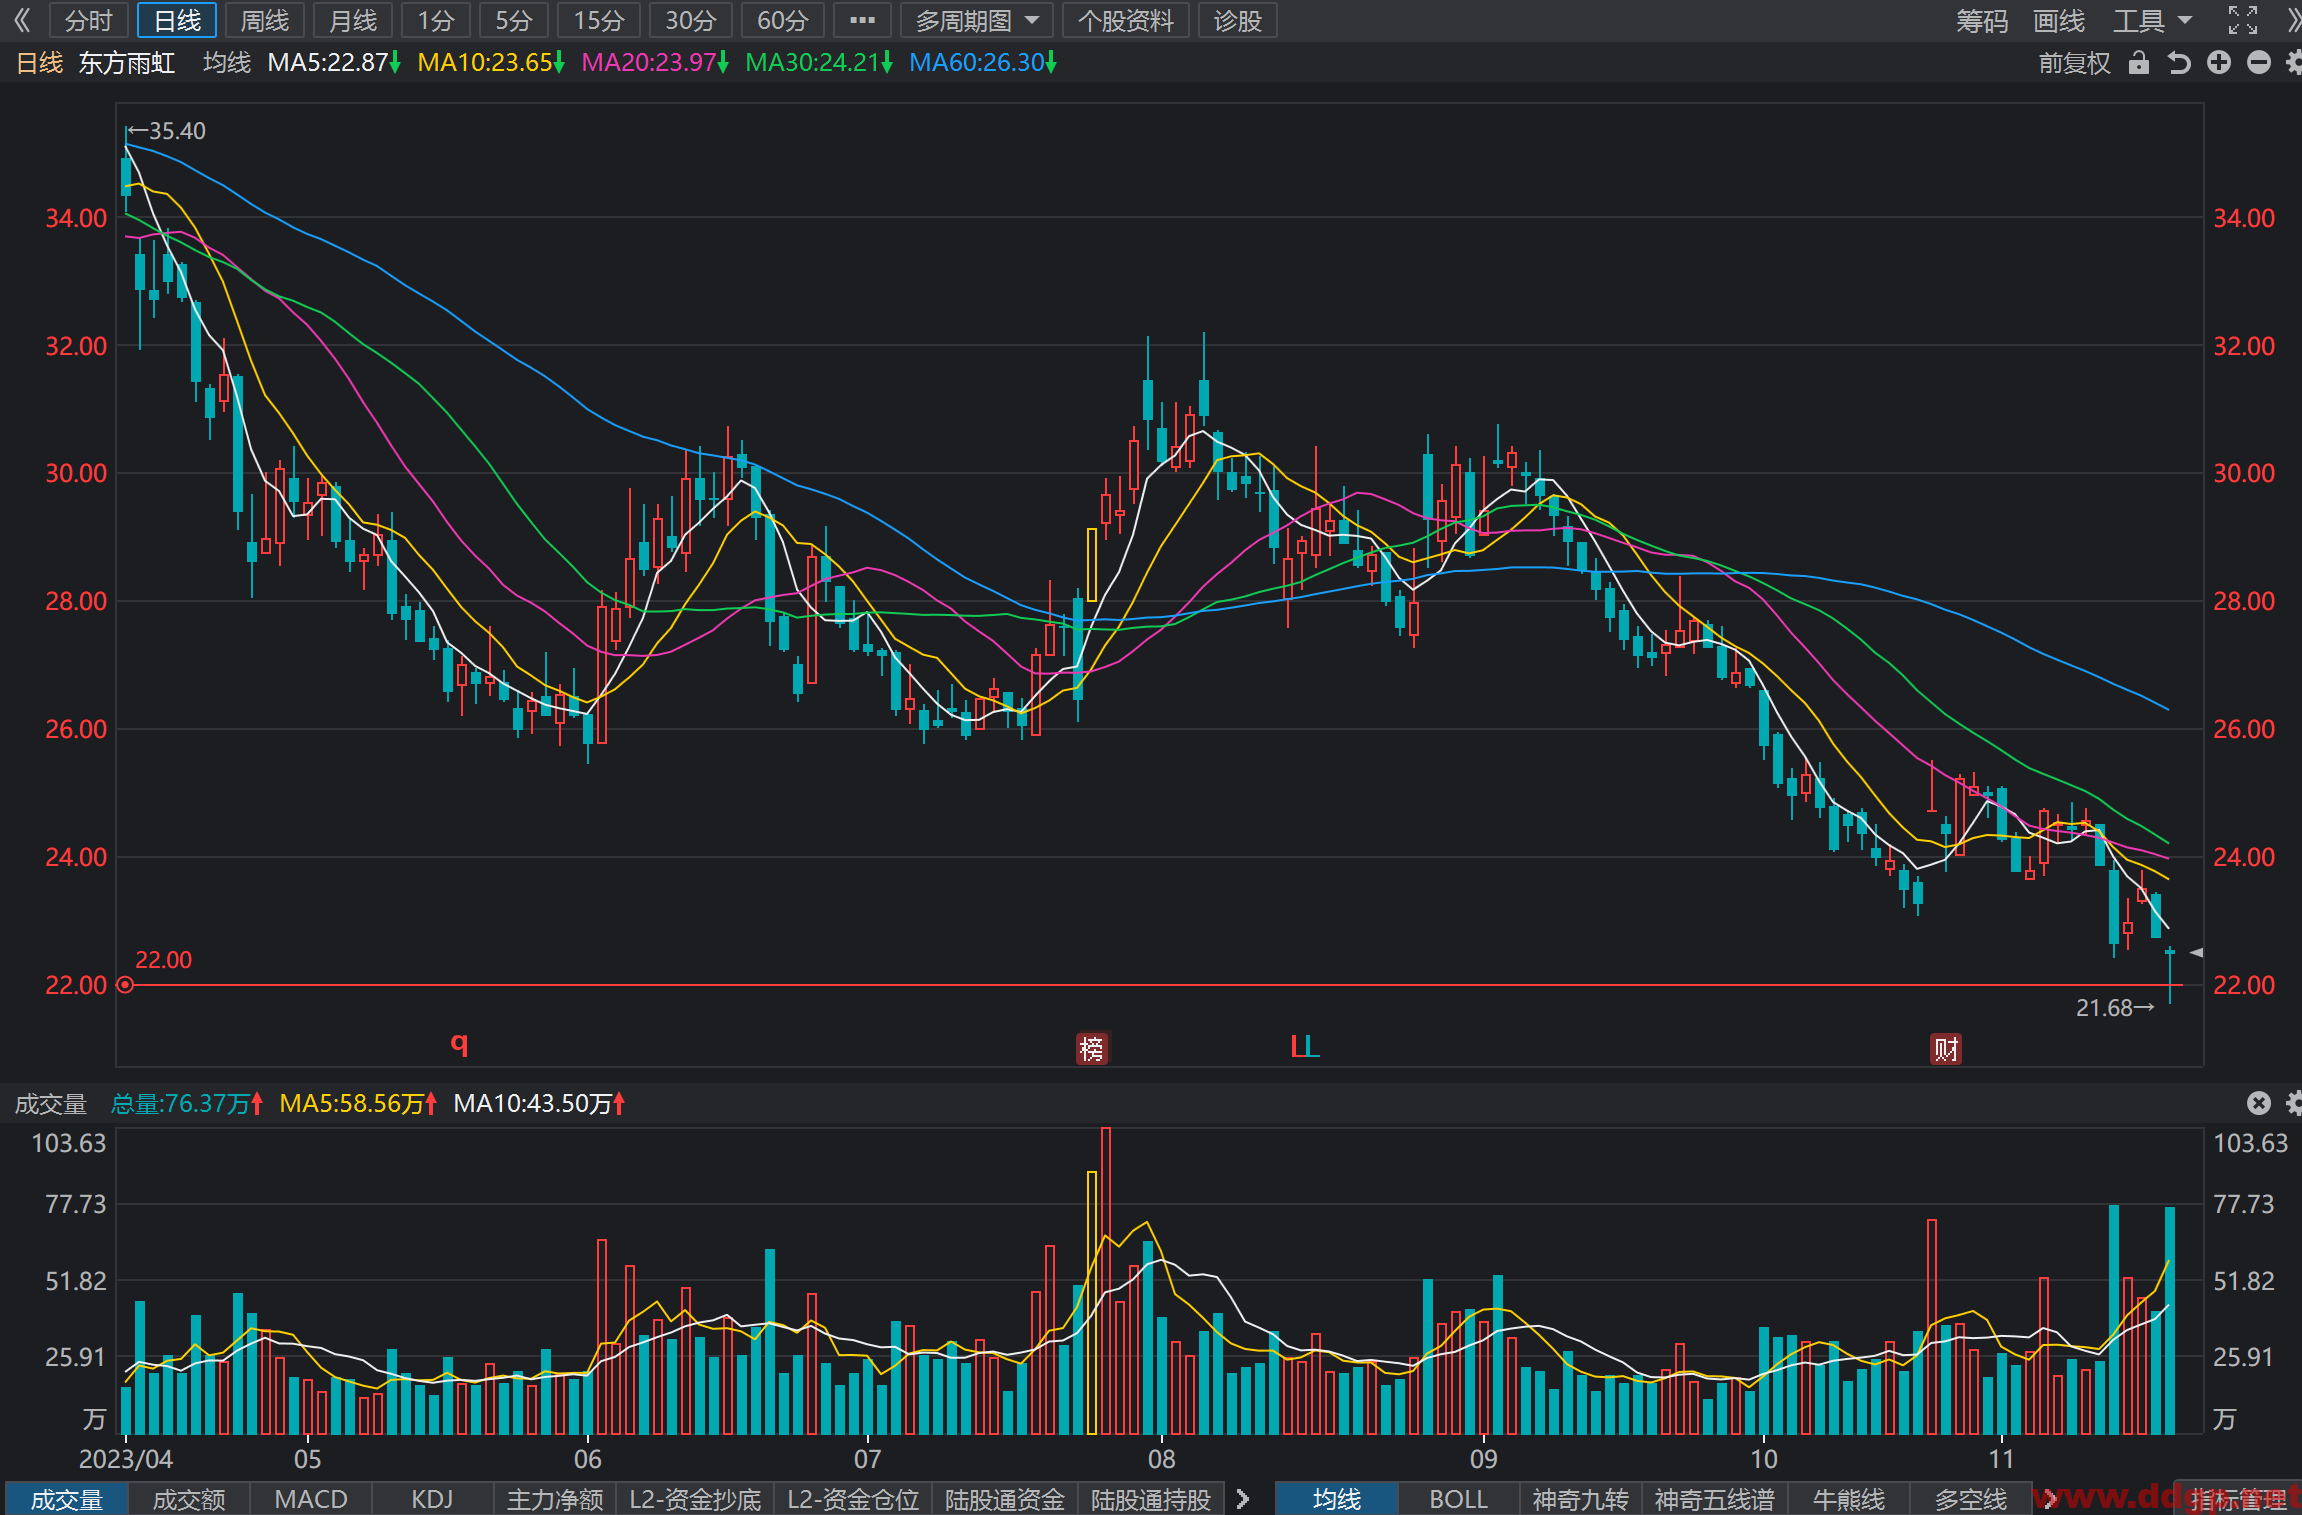
Task: Switch overlay to BOLL indicator
Action: pos(1459,1499)
